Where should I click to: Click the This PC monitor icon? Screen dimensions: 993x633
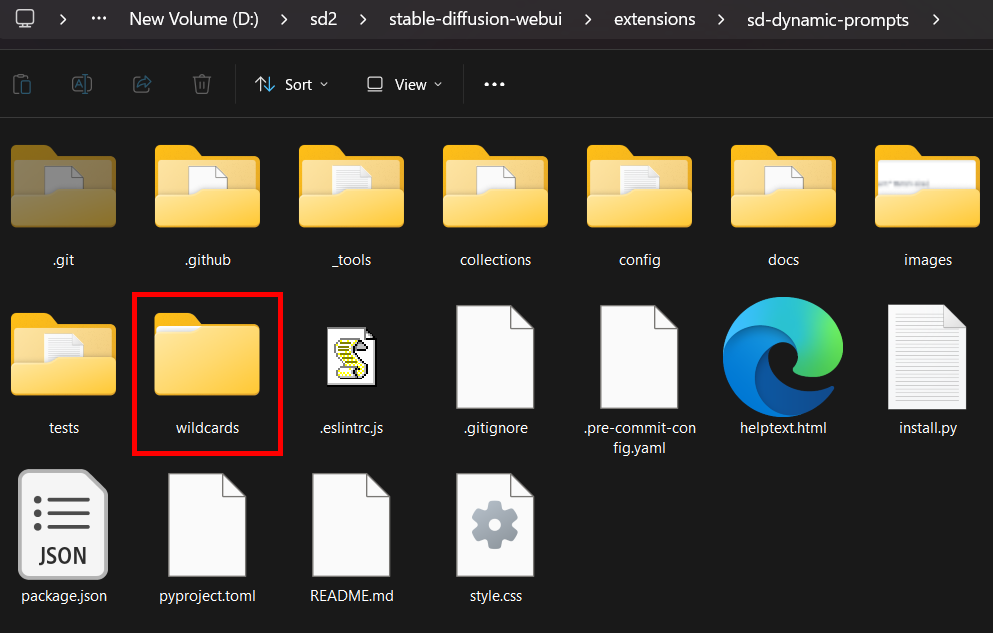(x=25, y=19)
